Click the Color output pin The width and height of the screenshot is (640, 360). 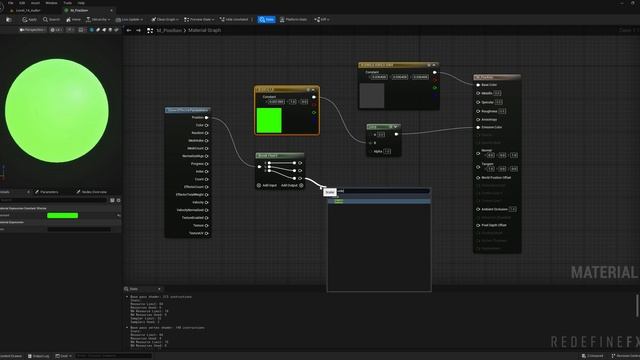(x=207, y=125)
